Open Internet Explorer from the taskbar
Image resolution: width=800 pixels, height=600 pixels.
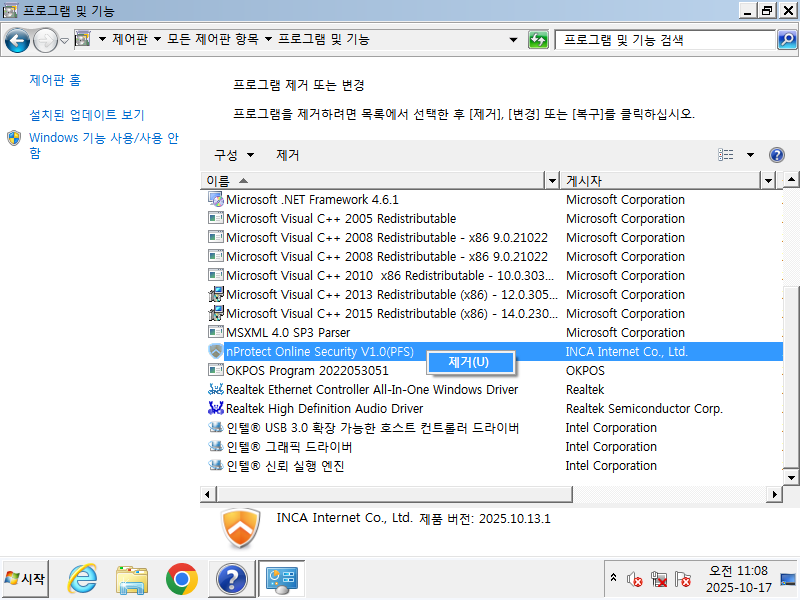click(x=82, y=579)
